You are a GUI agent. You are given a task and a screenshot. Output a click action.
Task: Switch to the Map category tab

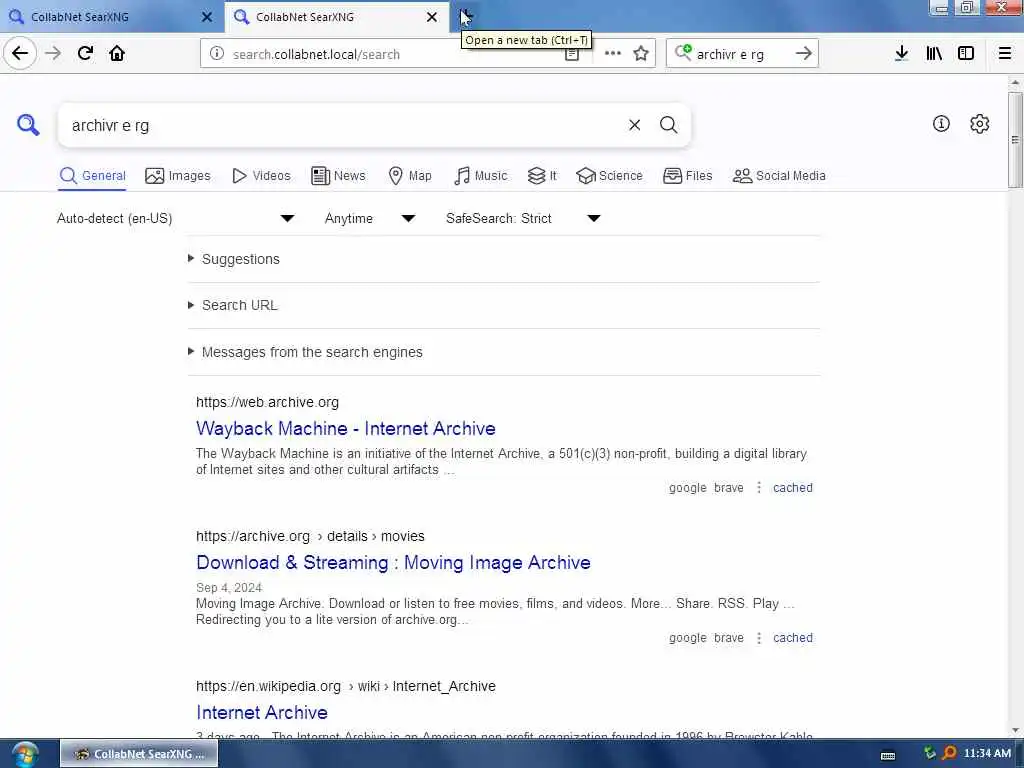pyautogui.click(x=410, y=176)
